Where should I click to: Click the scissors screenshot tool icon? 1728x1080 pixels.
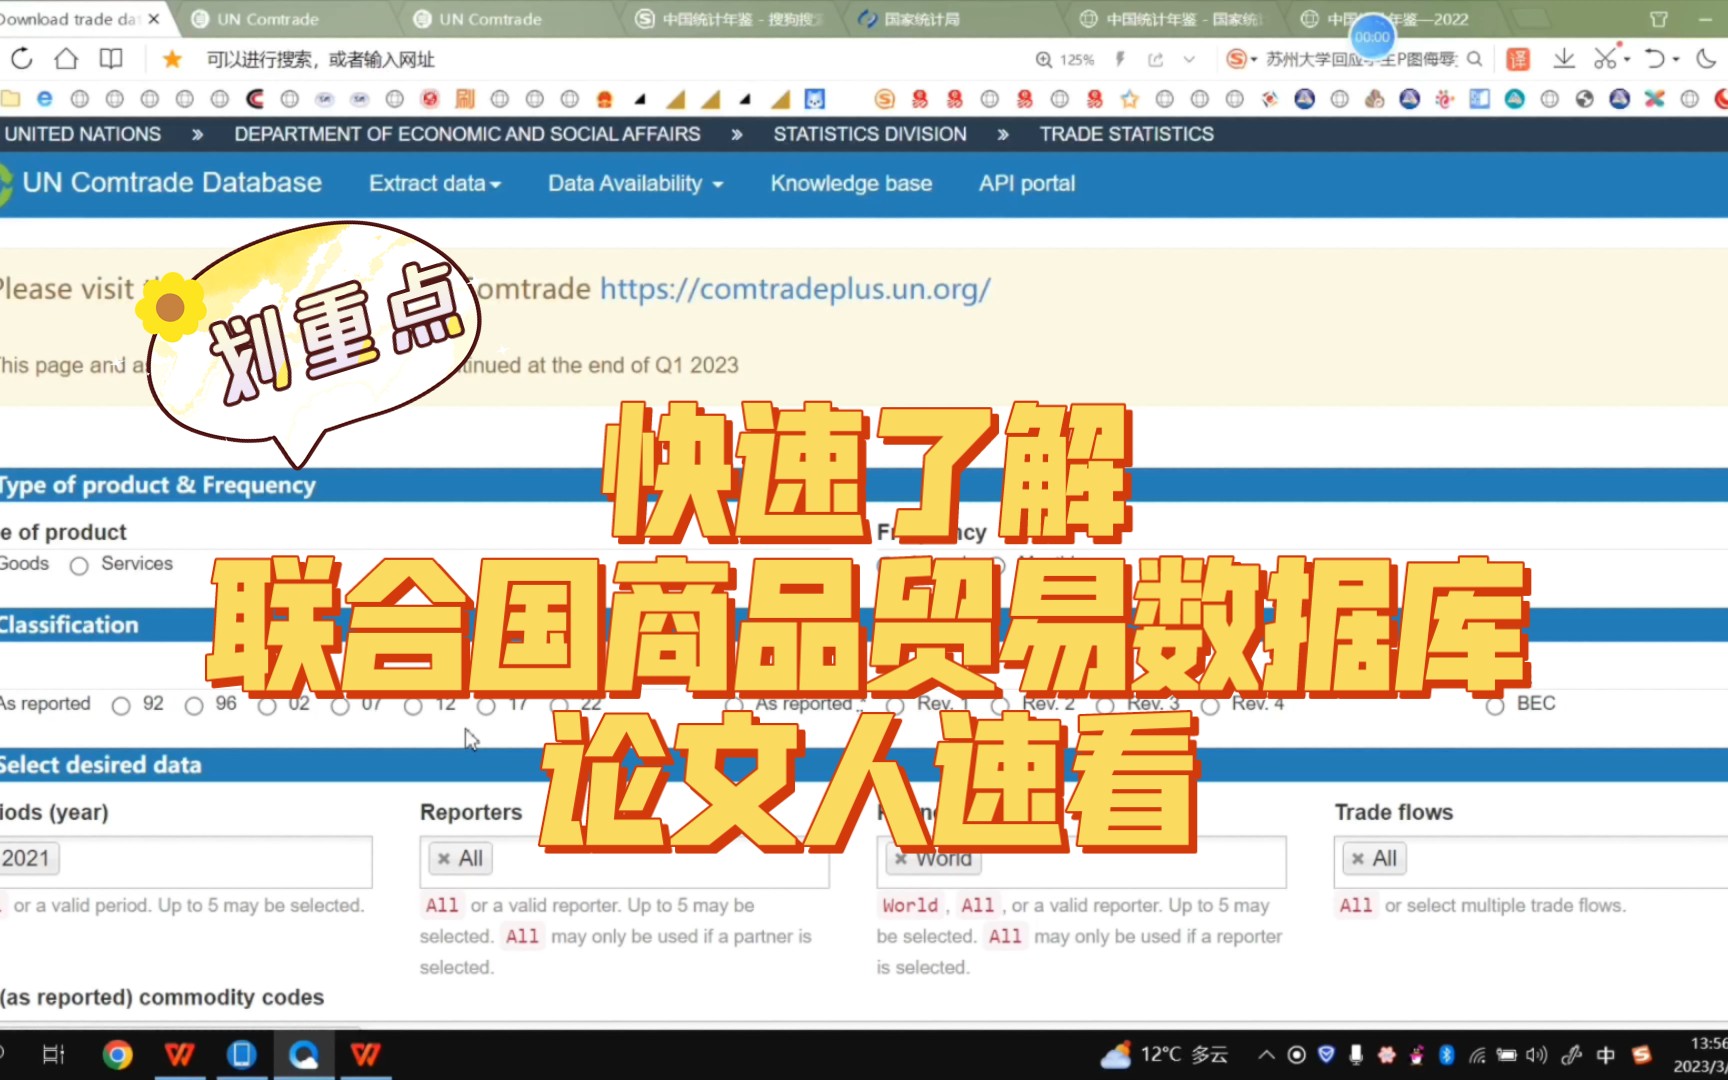[x=1604, y=59]
